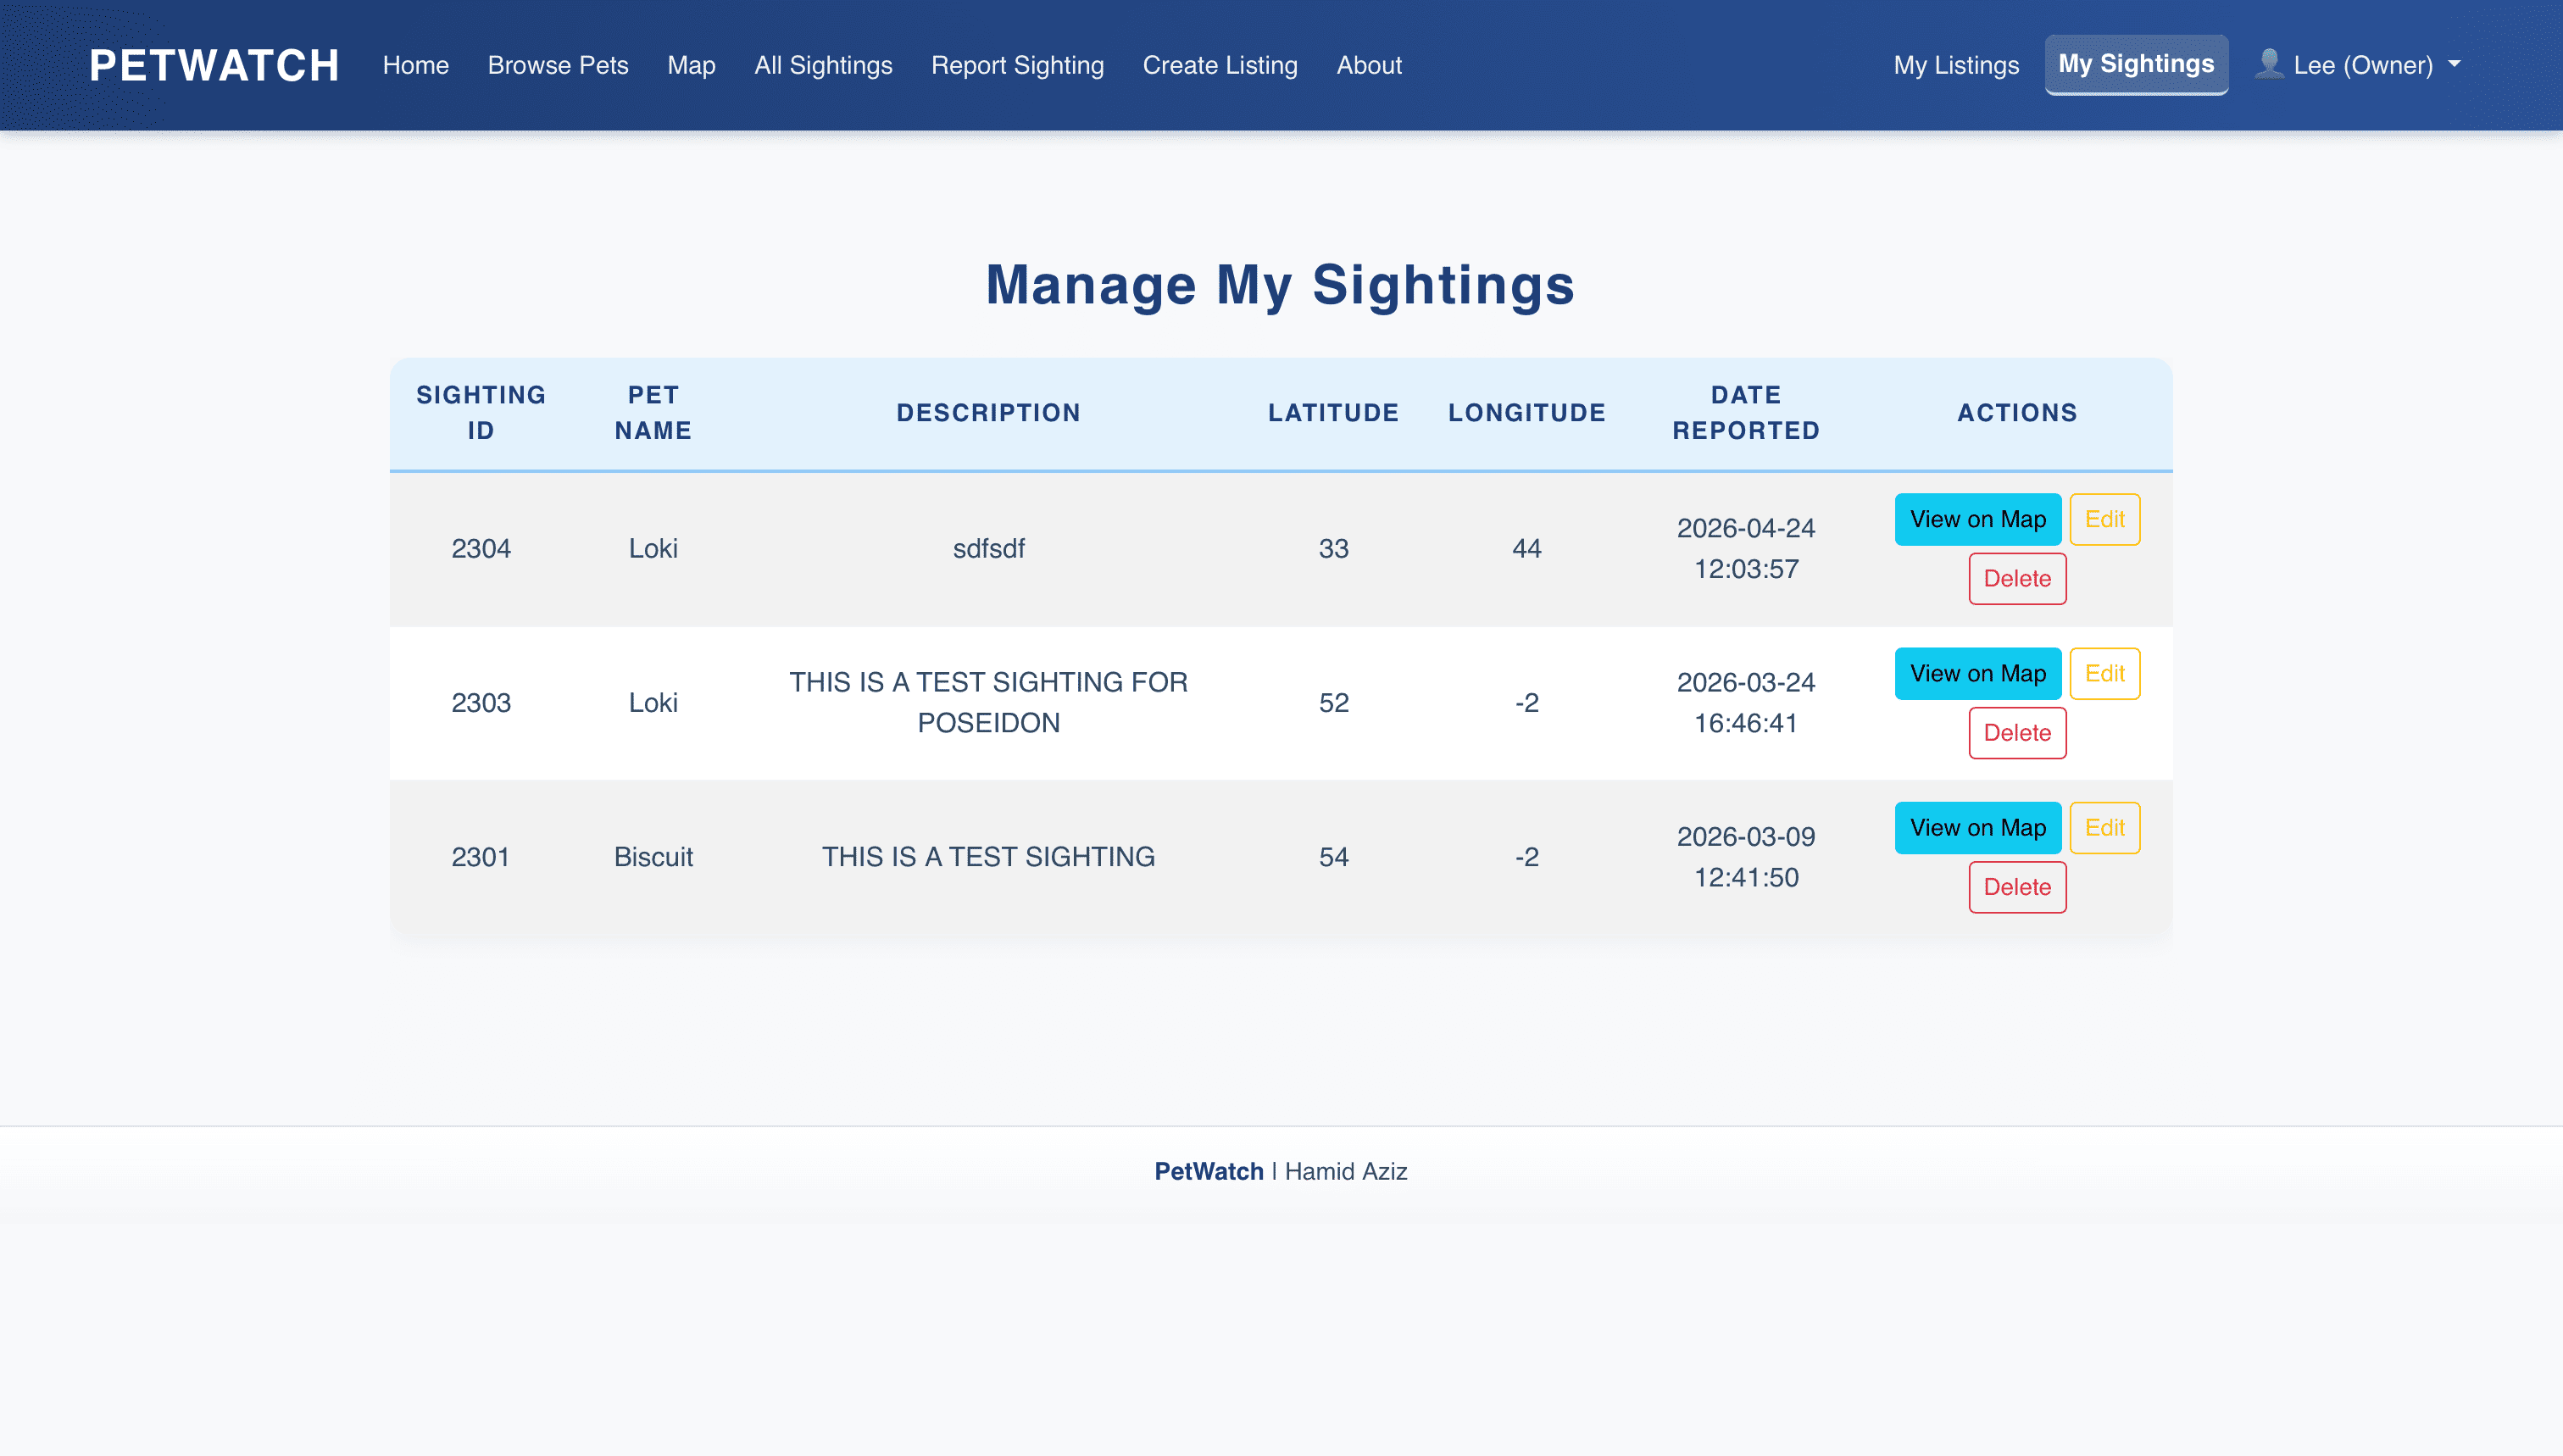This screenshot has height=1456, width=2563.
Task: Edit sighting 2301
Action: 2104,827
